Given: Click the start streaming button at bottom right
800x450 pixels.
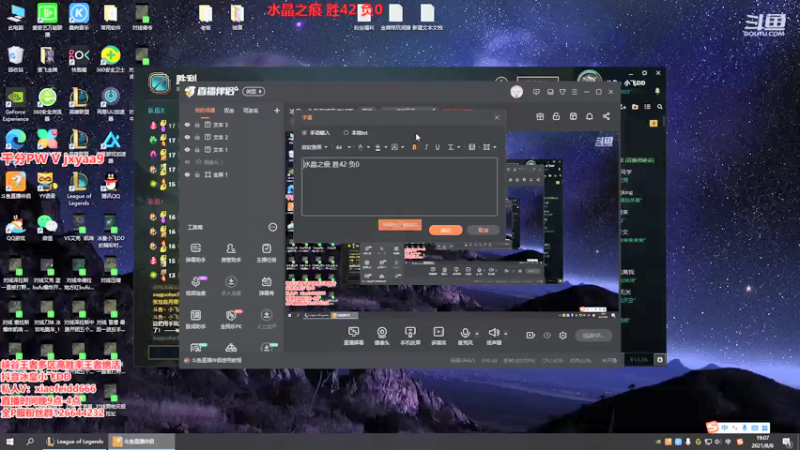Looking at the screenshot, I should pos(593,335).
